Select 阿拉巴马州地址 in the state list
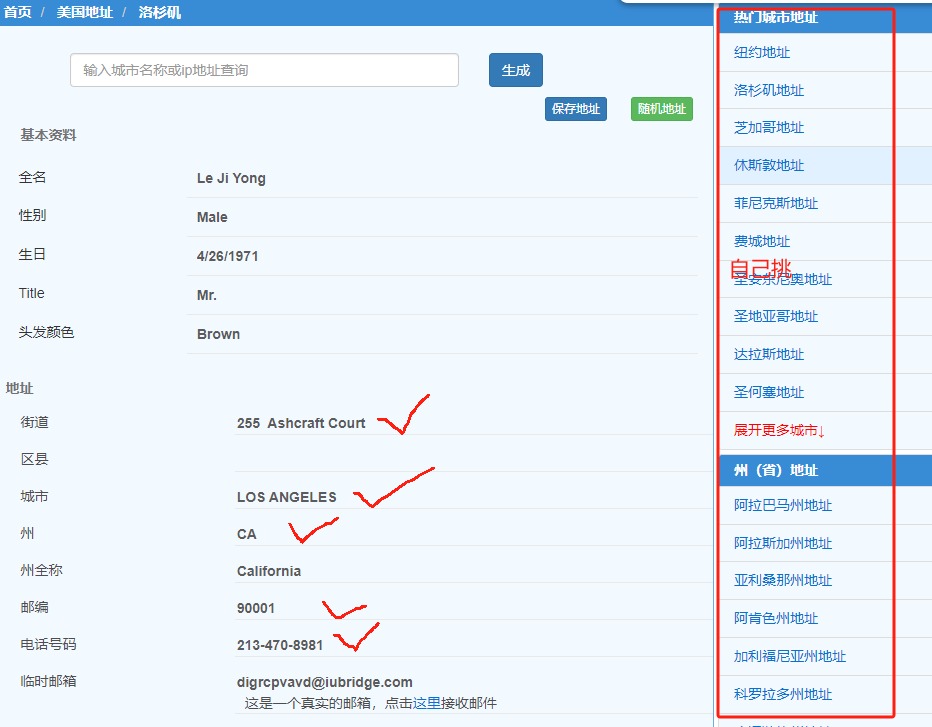932x727 pixels. click(783, 506)
